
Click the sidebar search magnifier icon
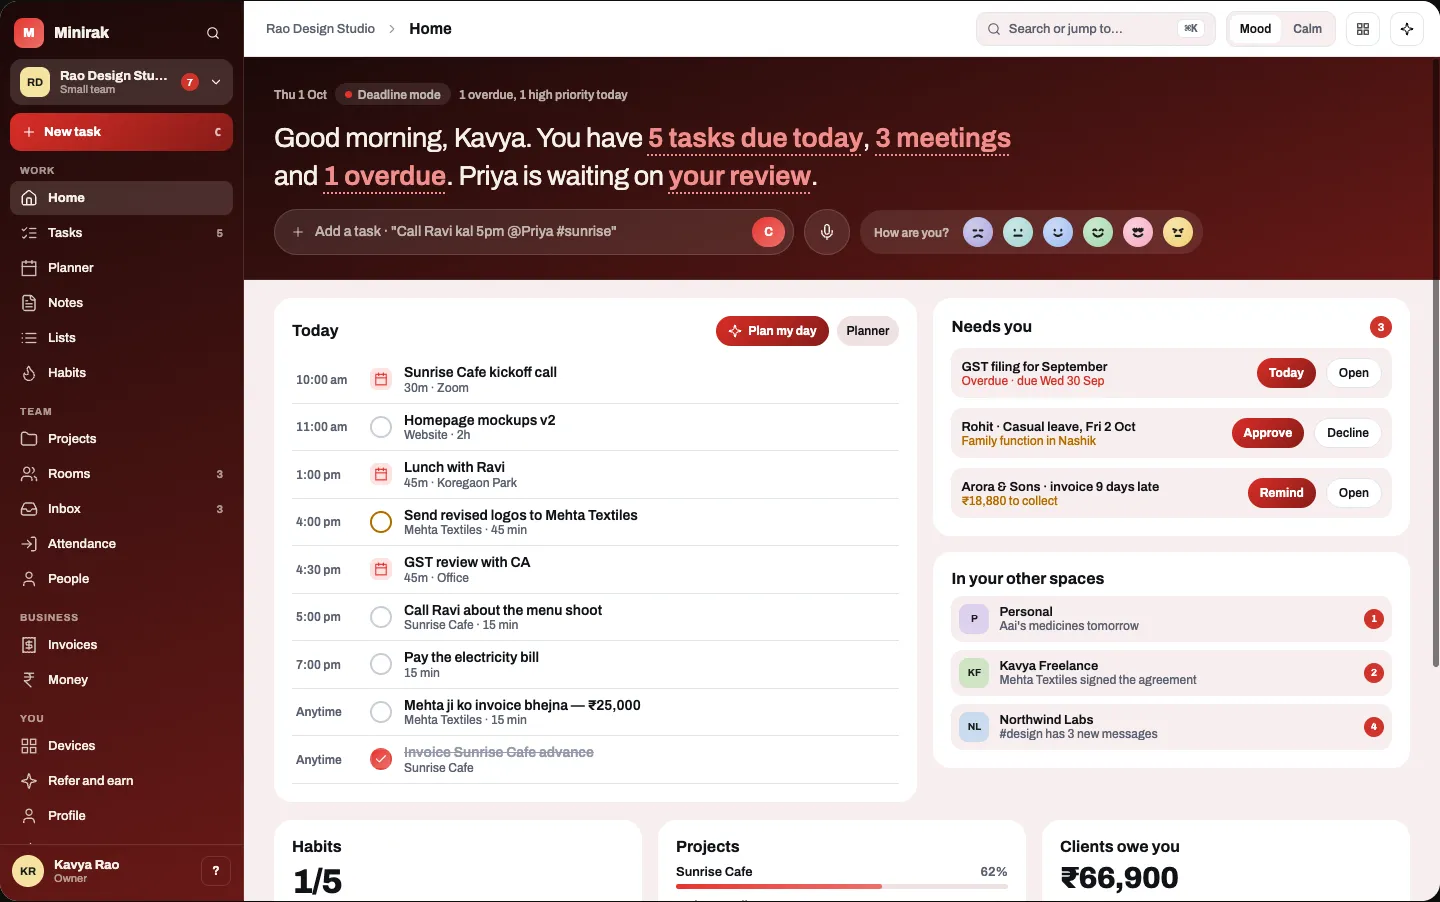(x=213, y=33)
